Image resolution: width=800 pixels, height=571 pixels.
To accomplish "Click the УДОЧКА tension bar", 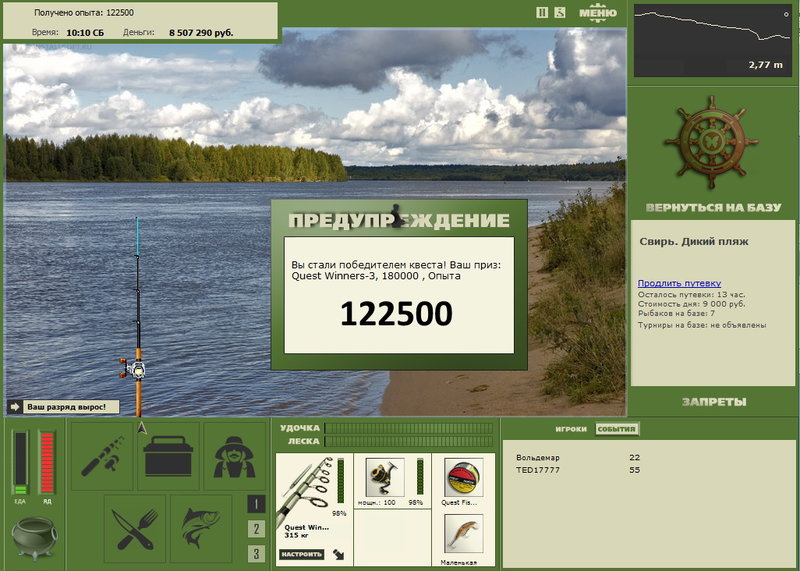I will [409, 428].
